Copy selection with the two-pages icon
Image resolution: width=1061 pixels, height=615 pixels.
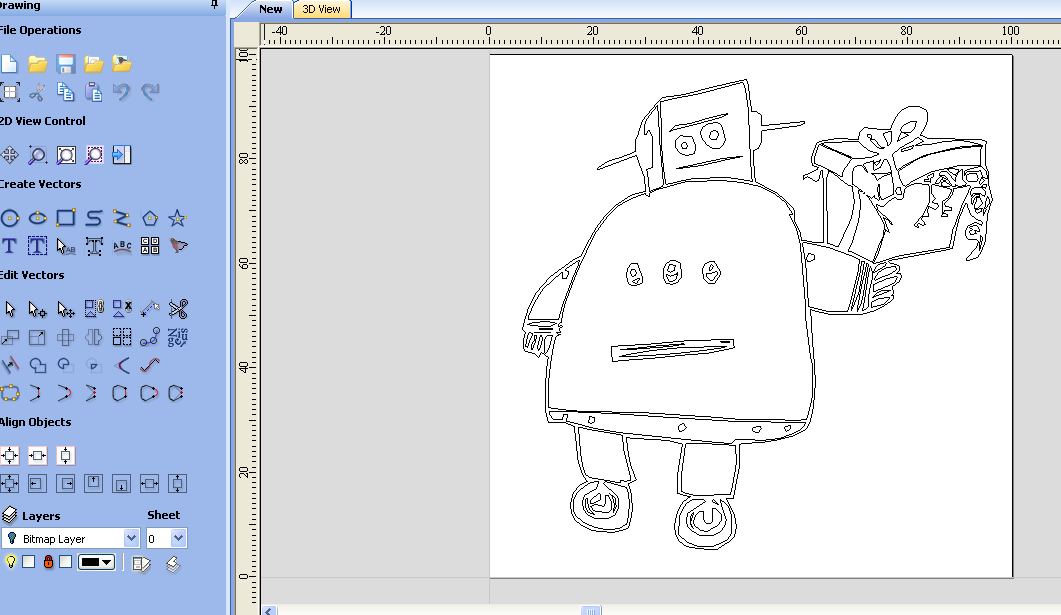pyautogui.click(x=66, y=91)
